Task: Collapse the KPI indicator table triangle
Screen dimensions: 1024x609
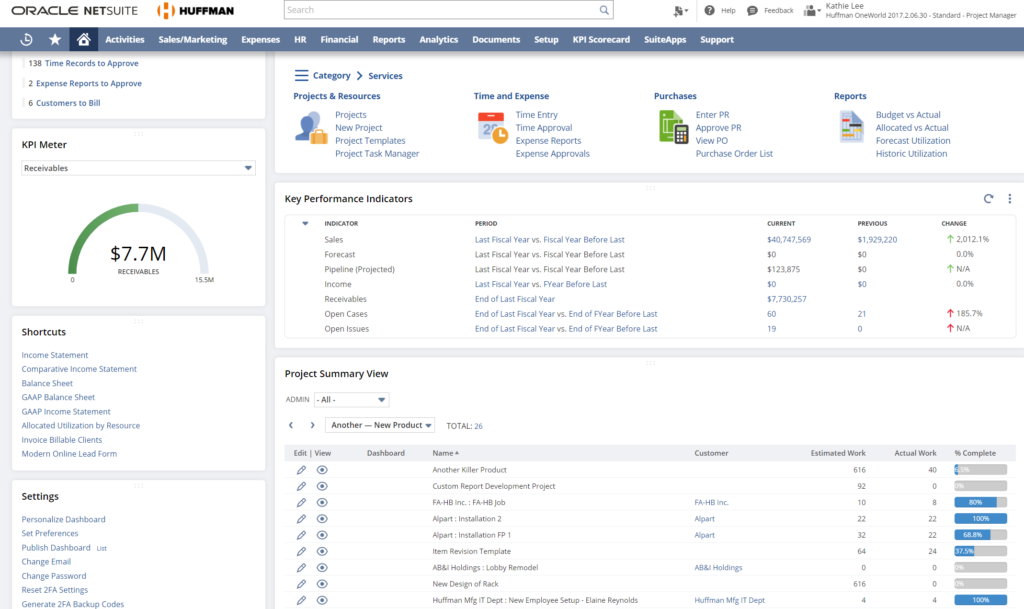Action: [305, 223]
